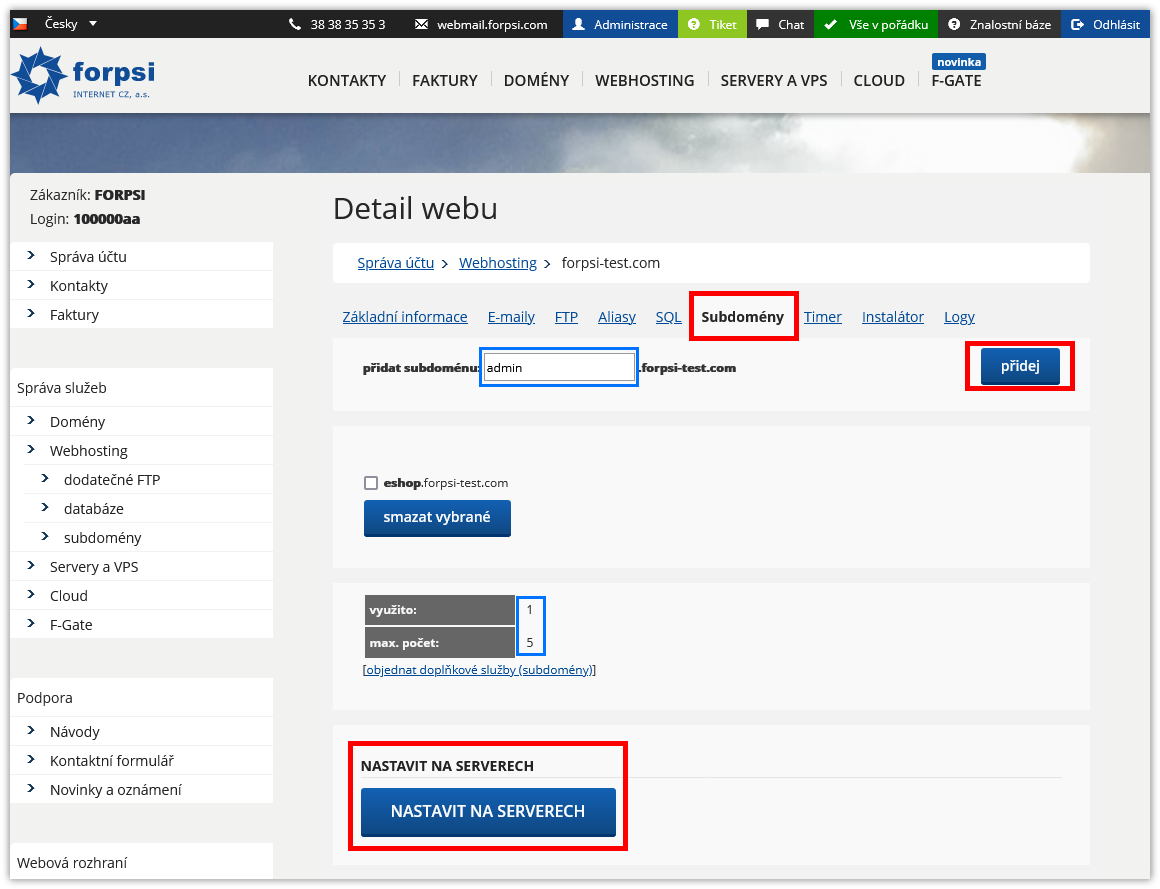Click the blue NASTAVIT NA SERVERECH button
1160x889 pixels.
pyautogui.click(x=488, y=811)
